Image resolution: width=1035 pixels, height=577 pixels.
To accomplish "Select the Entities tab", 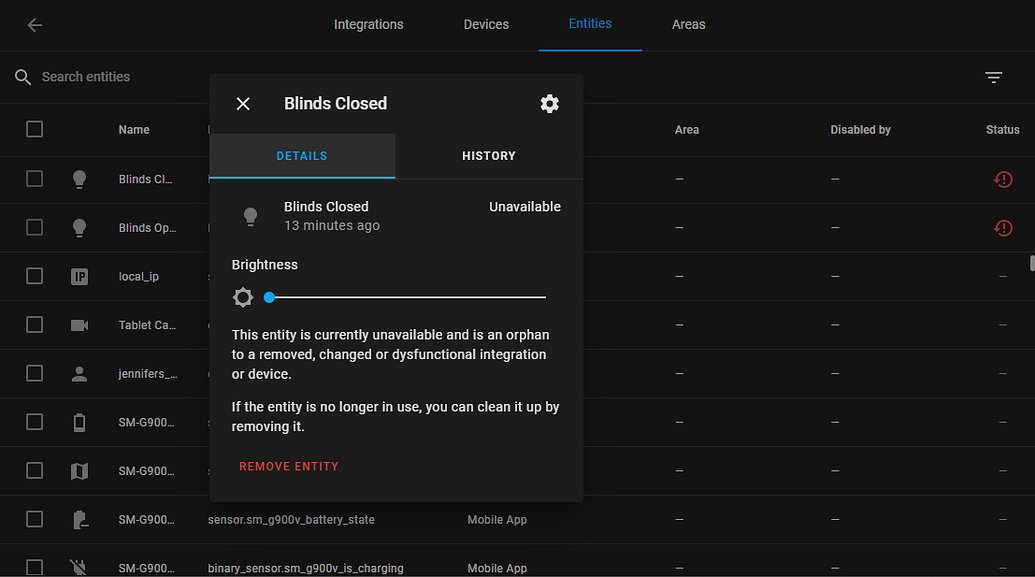I will pyautogui.click(x=590, y=24).
